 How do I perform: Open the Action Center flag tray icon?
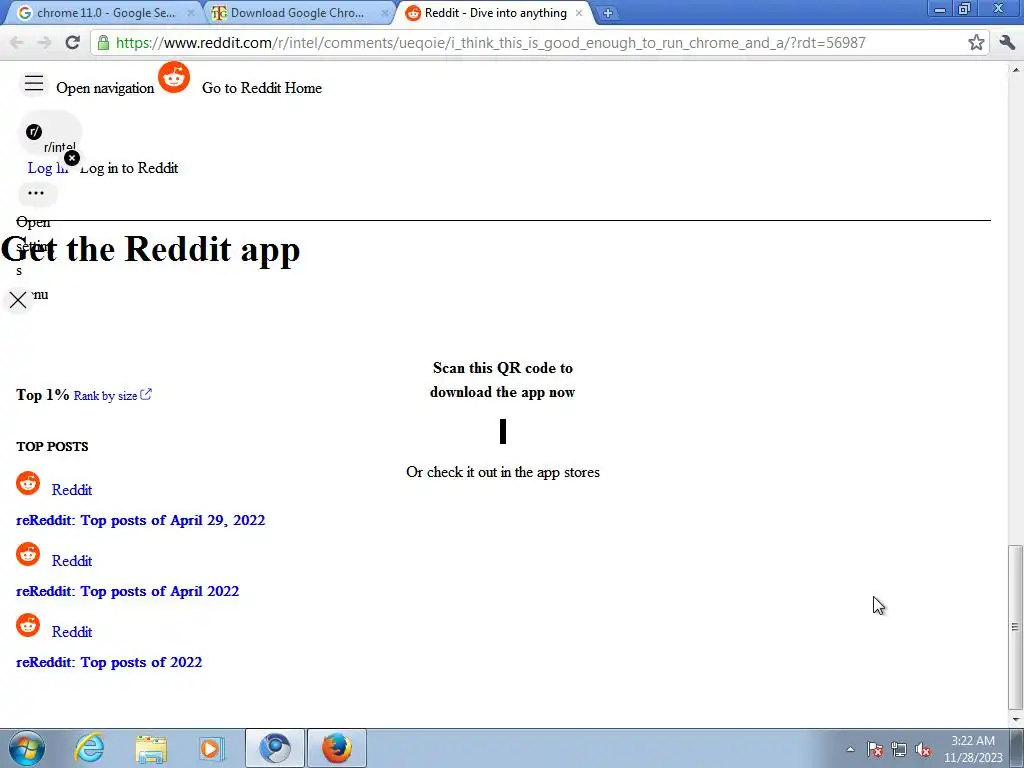pos(875,750)
